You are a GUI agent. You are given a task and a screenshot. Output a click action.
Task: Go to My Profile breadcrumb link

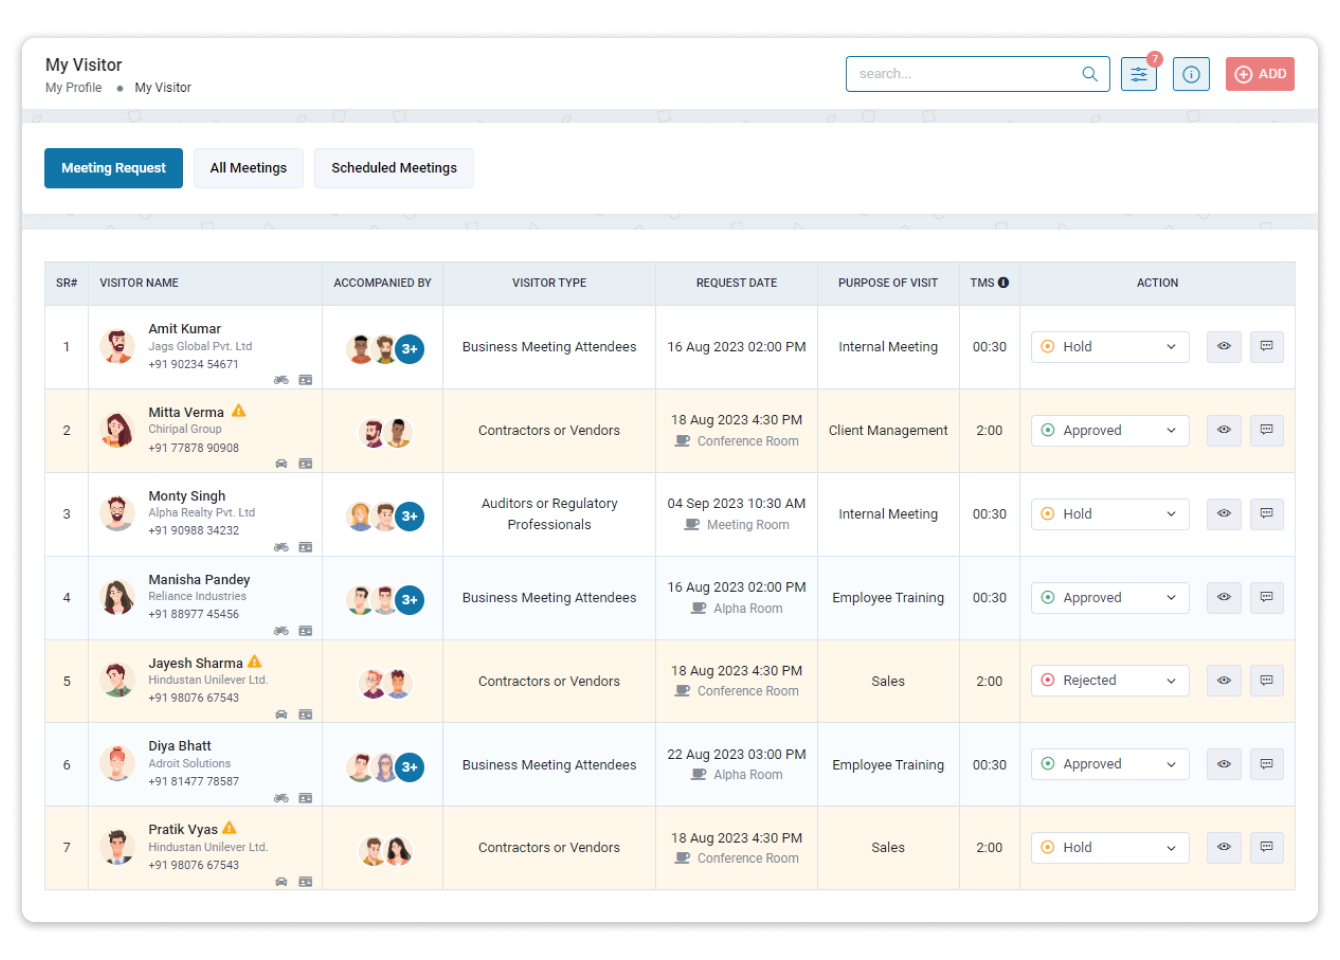click(73, 88)
